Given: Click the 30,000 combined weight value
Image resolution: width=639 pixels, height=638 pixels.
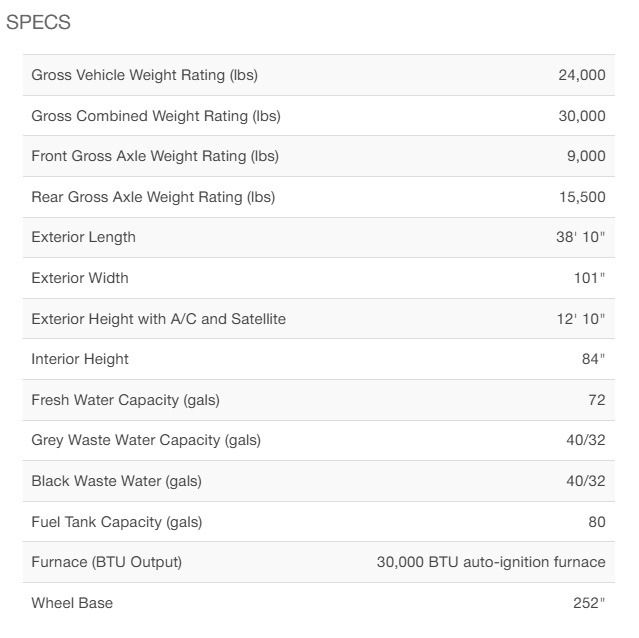Looking at the screenshot, I should pos(582,116).
